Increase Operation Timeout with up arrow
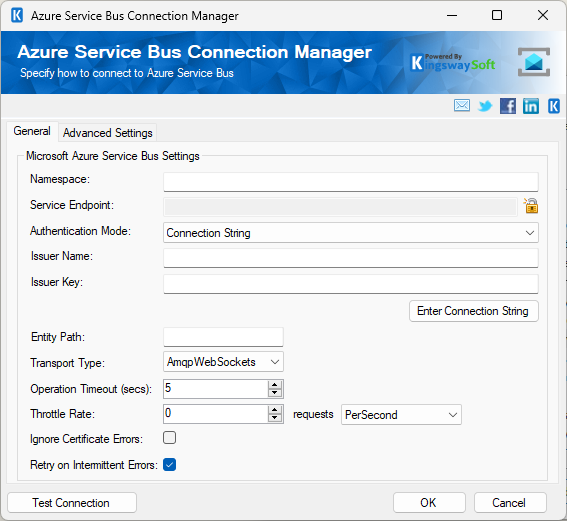Image resolution: width=567 pixels, height=521 pixels. 275,385
